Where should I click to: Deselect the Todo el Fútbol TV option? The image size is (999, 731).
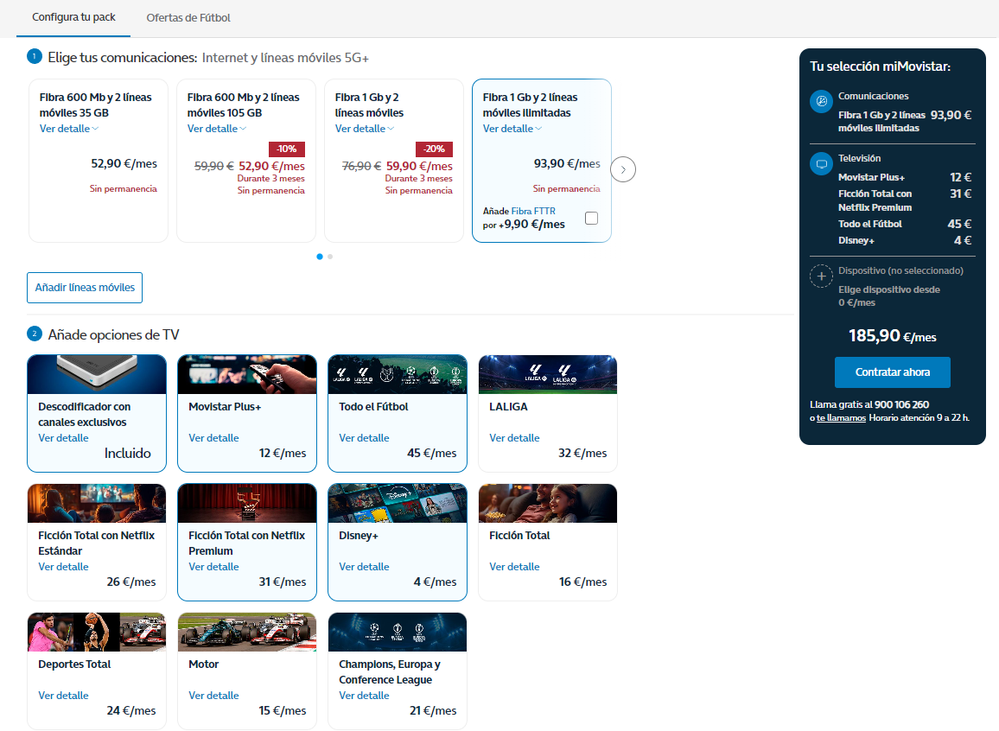(397, 412)
